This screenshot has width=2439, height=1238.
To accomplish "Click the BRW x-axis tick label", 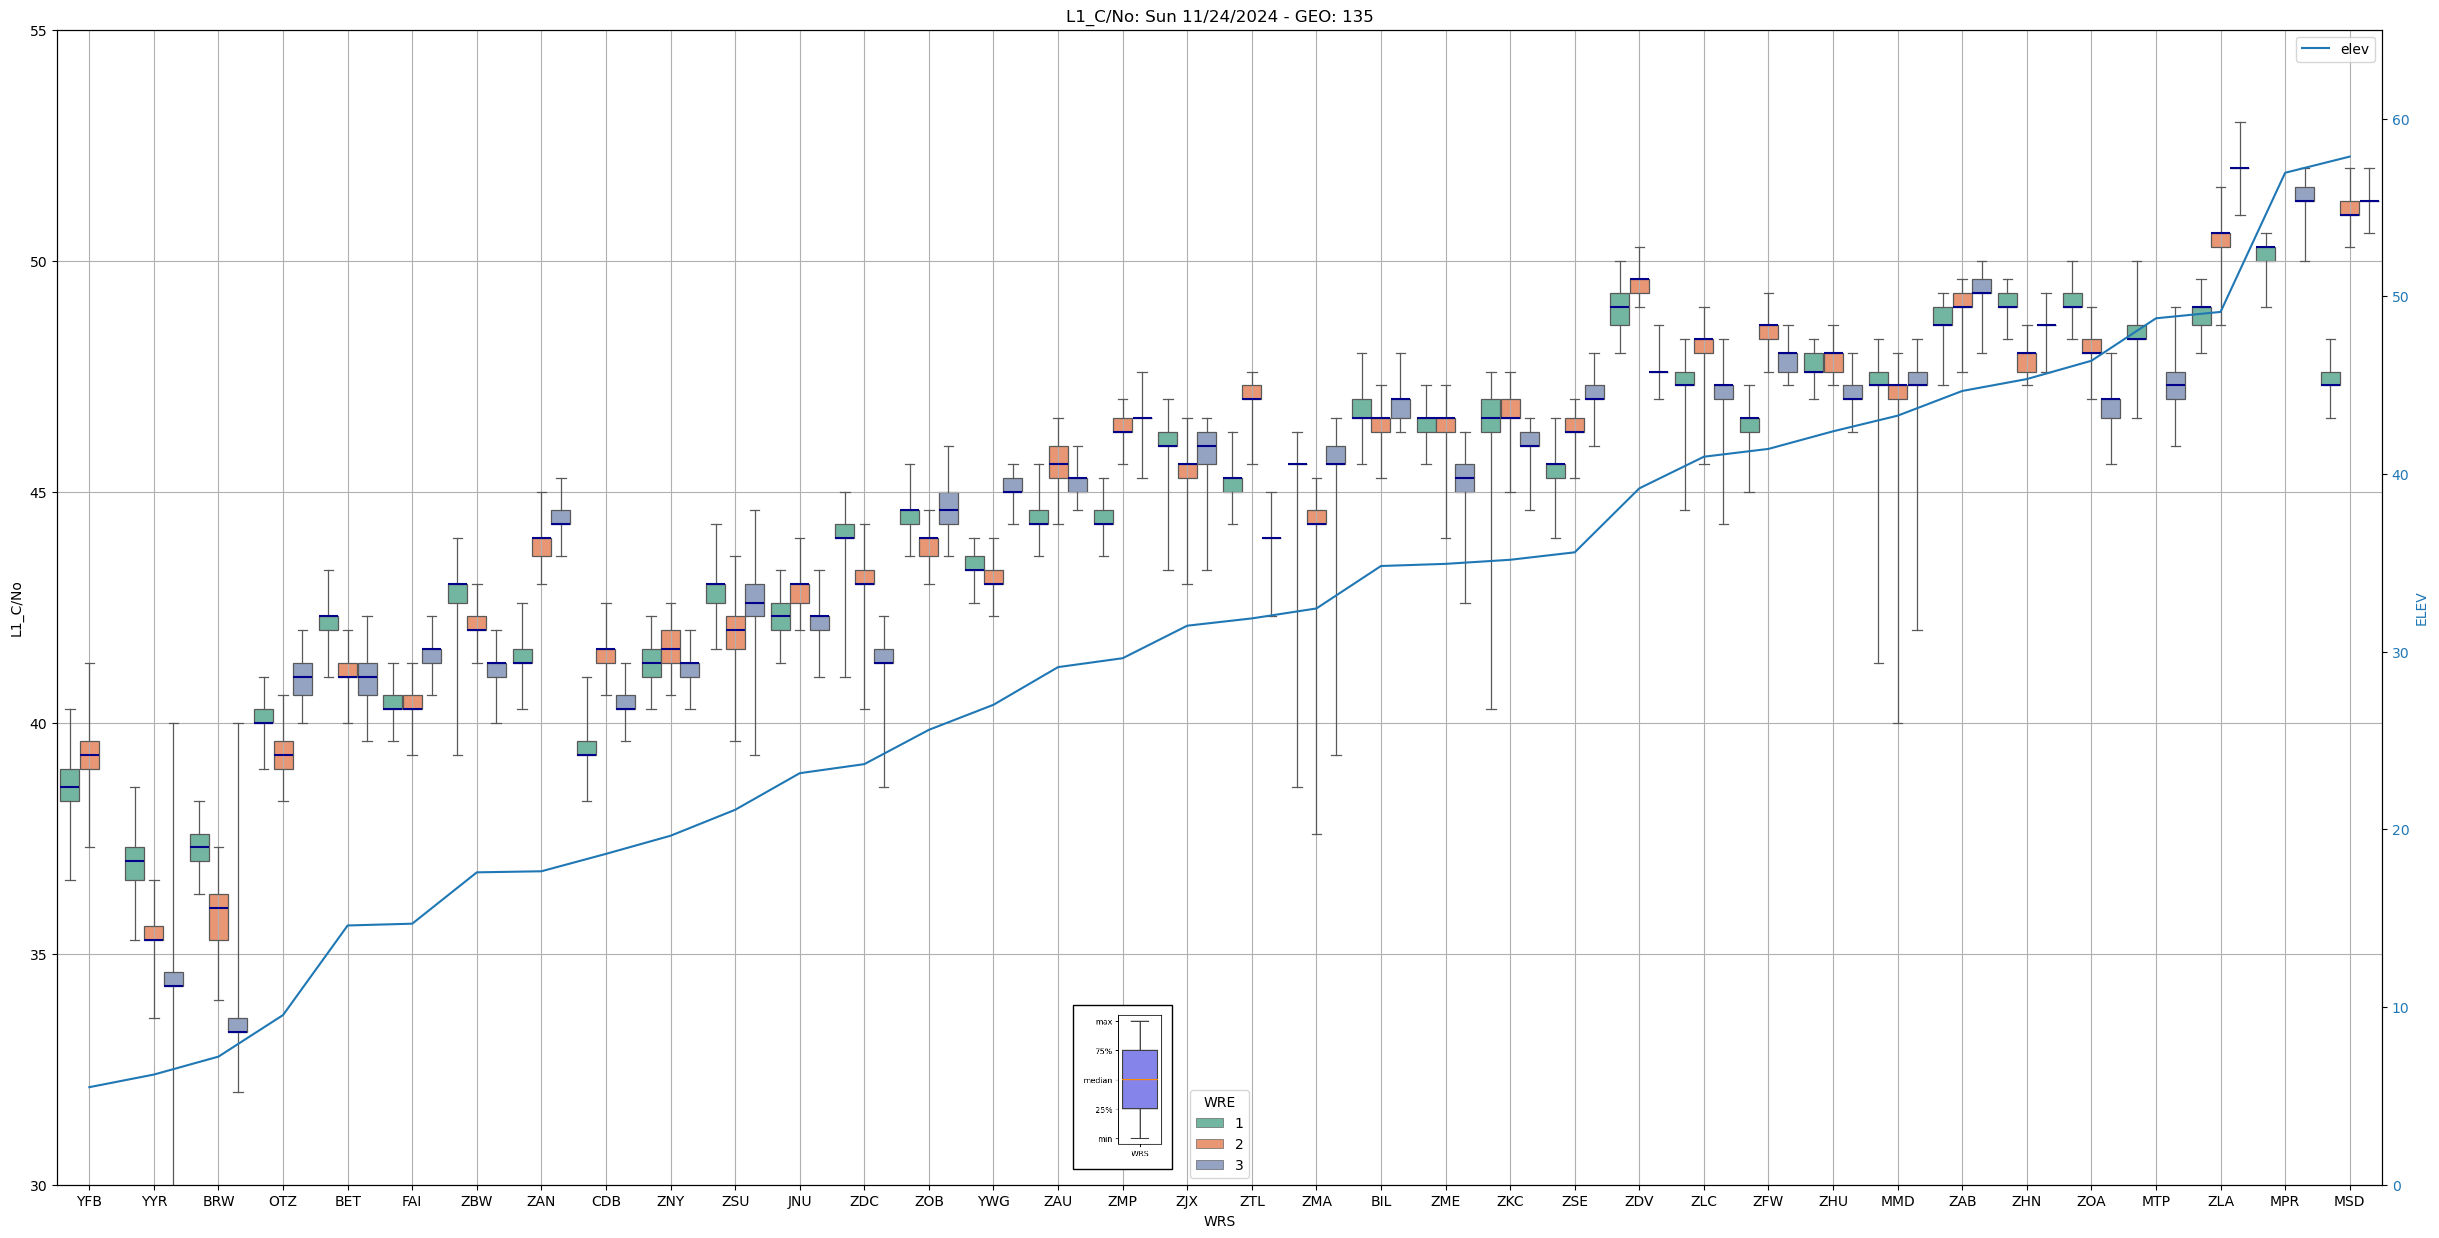I will click(218, 1202).
